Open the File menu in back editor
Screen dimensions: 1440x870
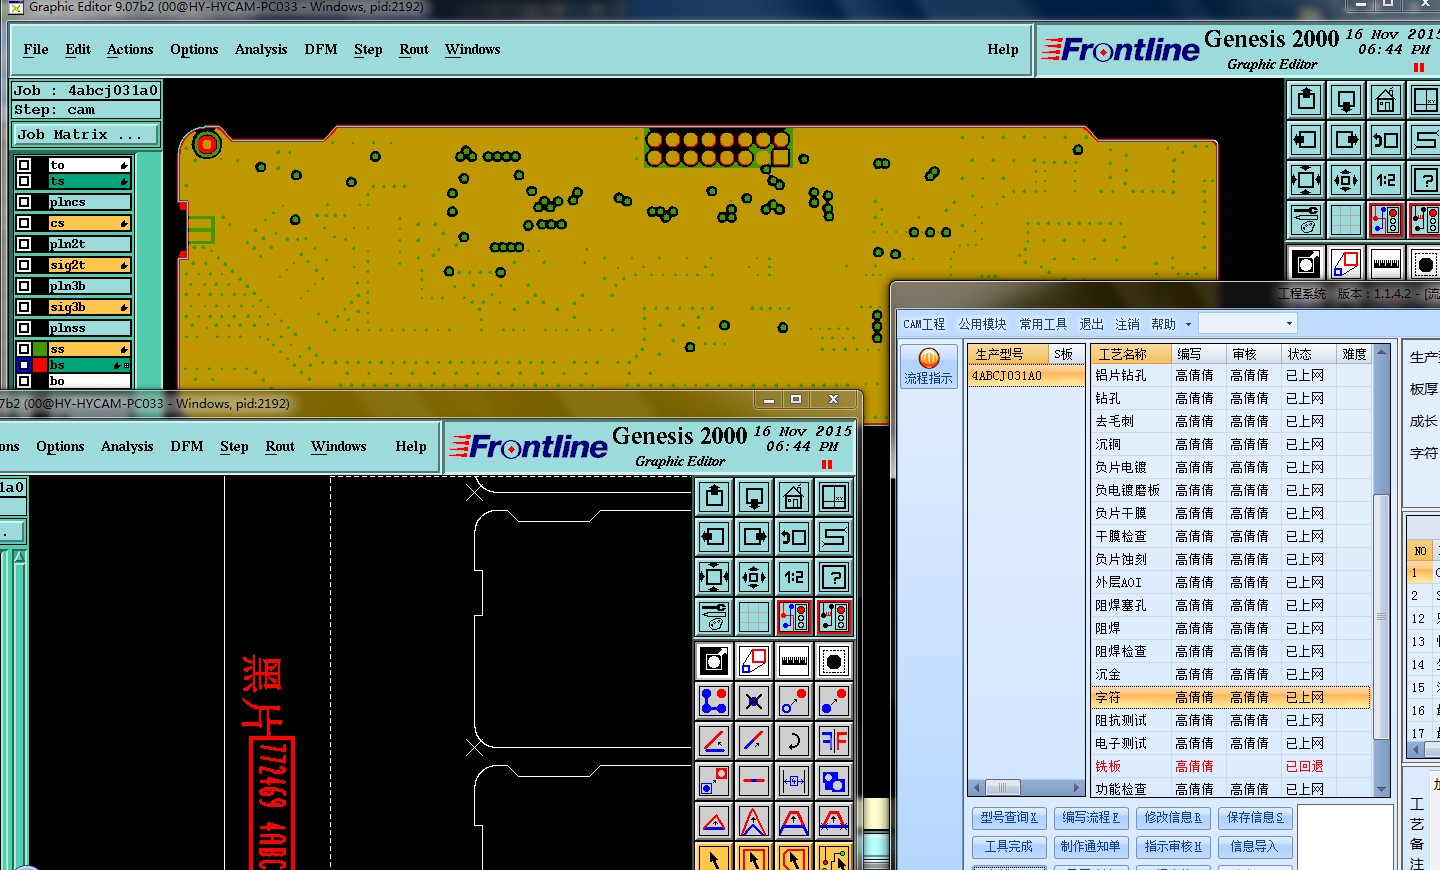point(36,49)
